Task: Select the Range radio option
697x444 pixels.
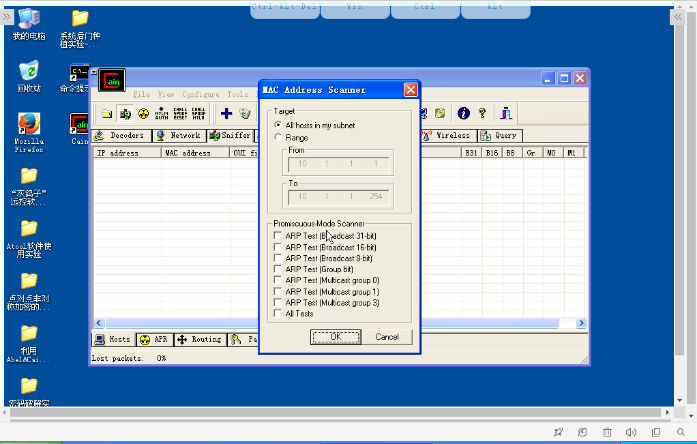Action: coord(278,137)
